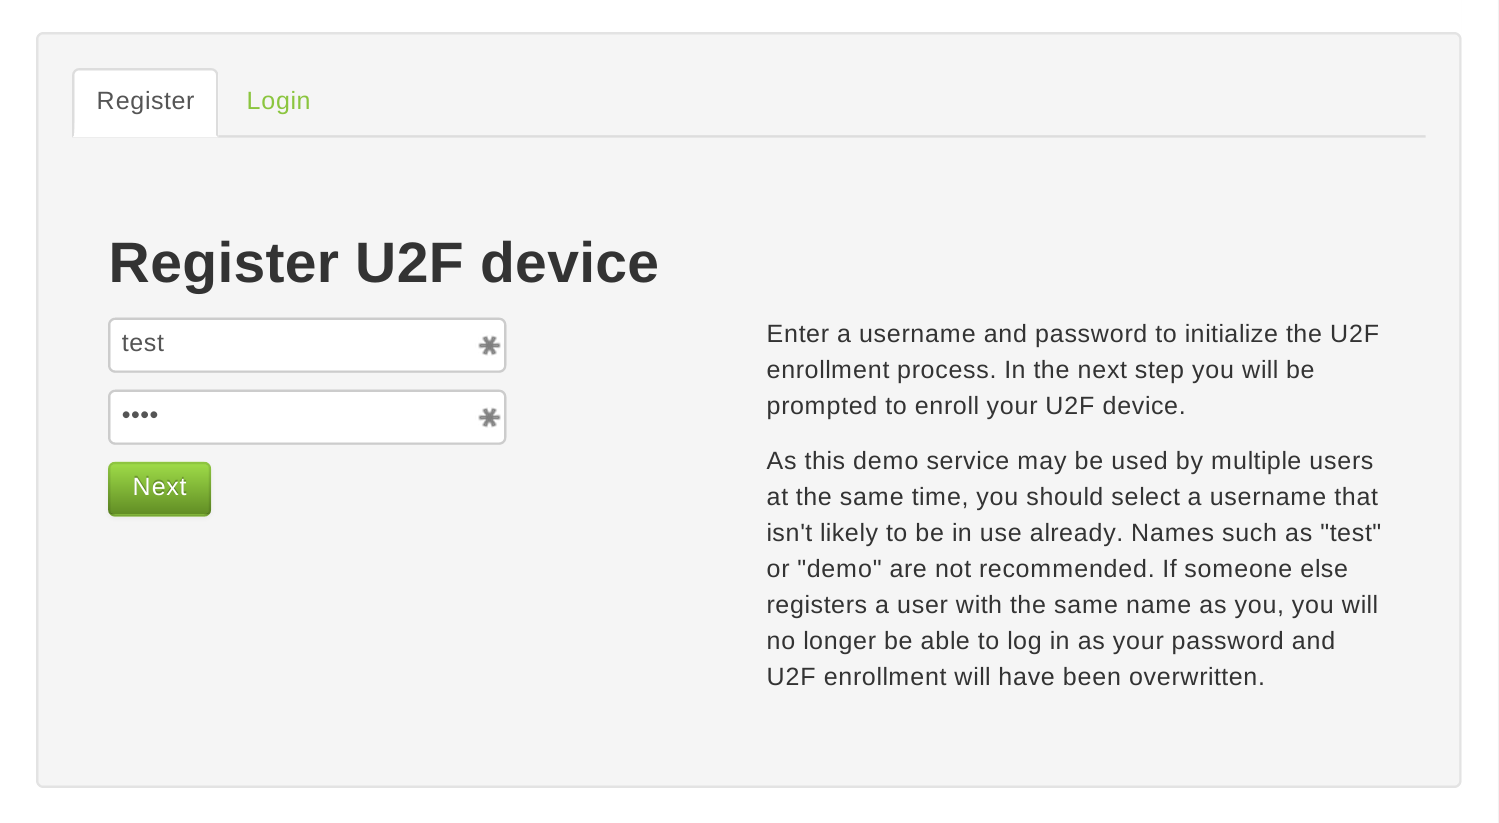Click the paragraph starting "Enter a username"
This screenshot has width=1499, height=823.
pos(1073,370)
